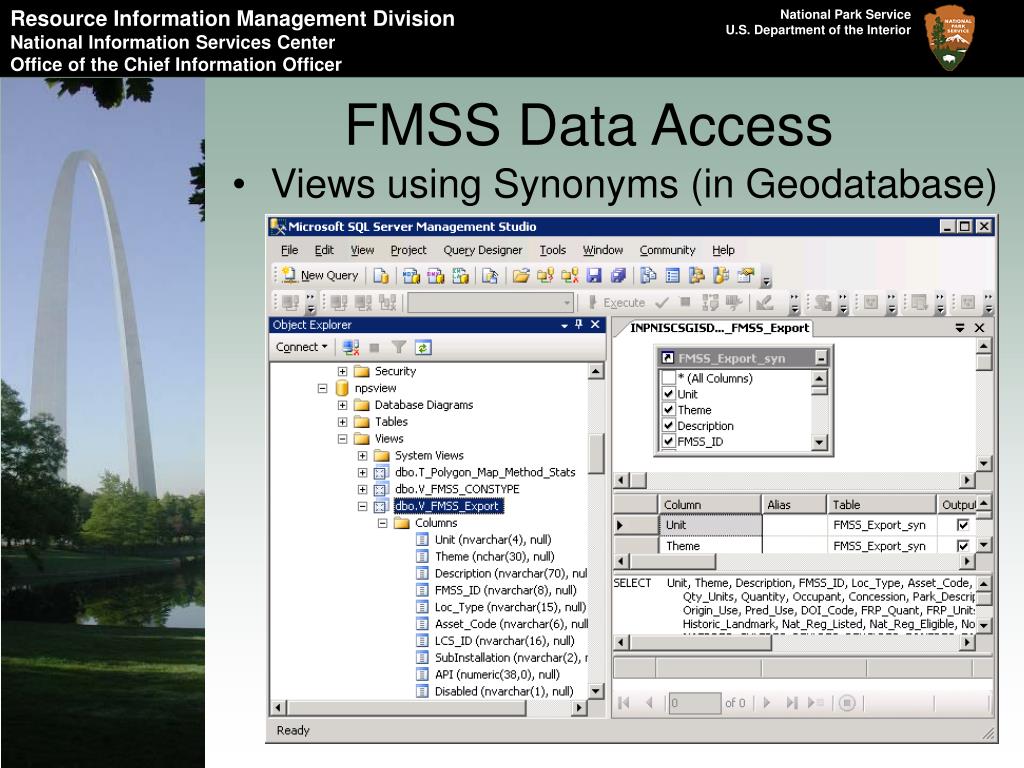Open the Edit menu
The image size is (1024, 768).
pyautogui.click(x=324, y=250)
